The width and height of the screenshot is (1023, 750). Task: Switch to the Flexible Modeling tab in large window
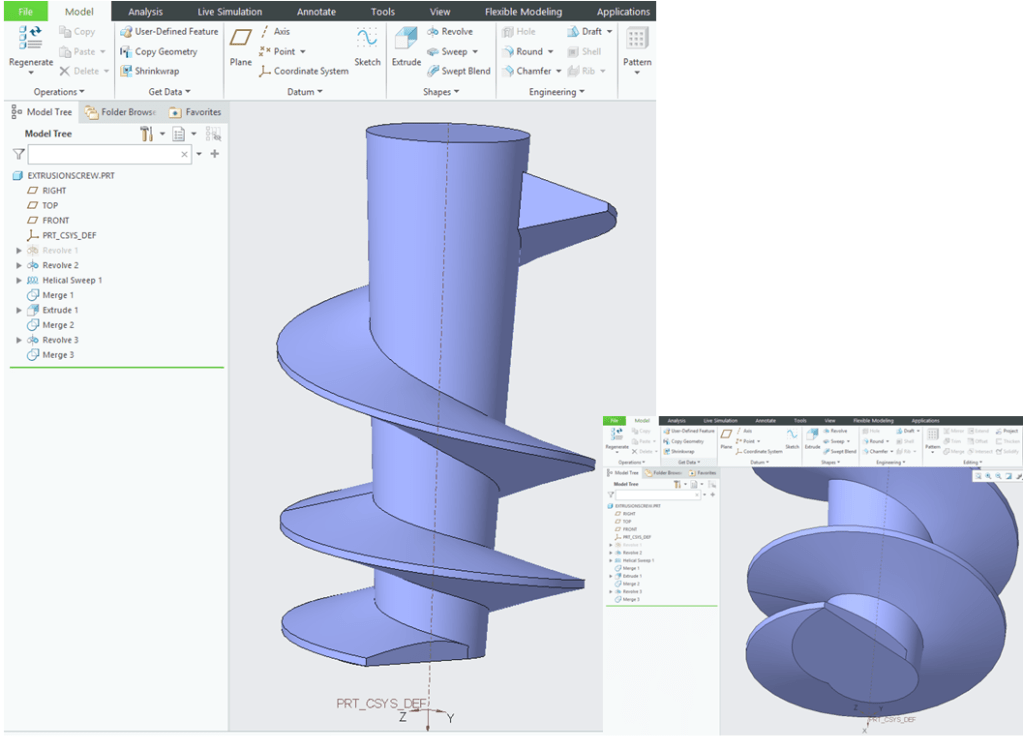pyautogui.click(x=523, y=12)
